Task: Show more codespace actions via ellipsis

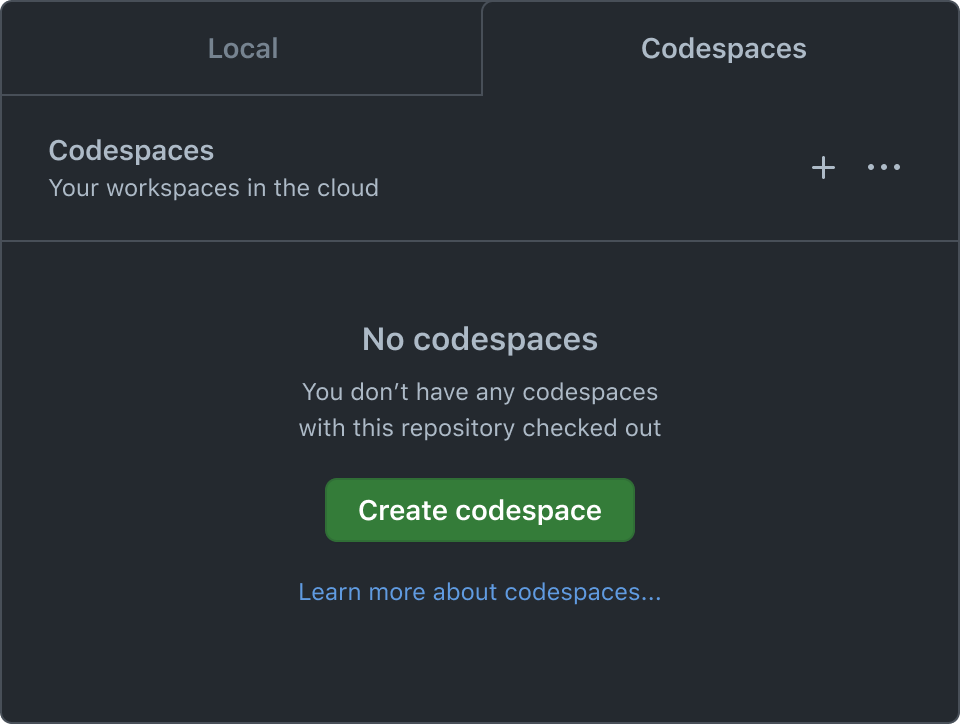Action: (884, 168)
